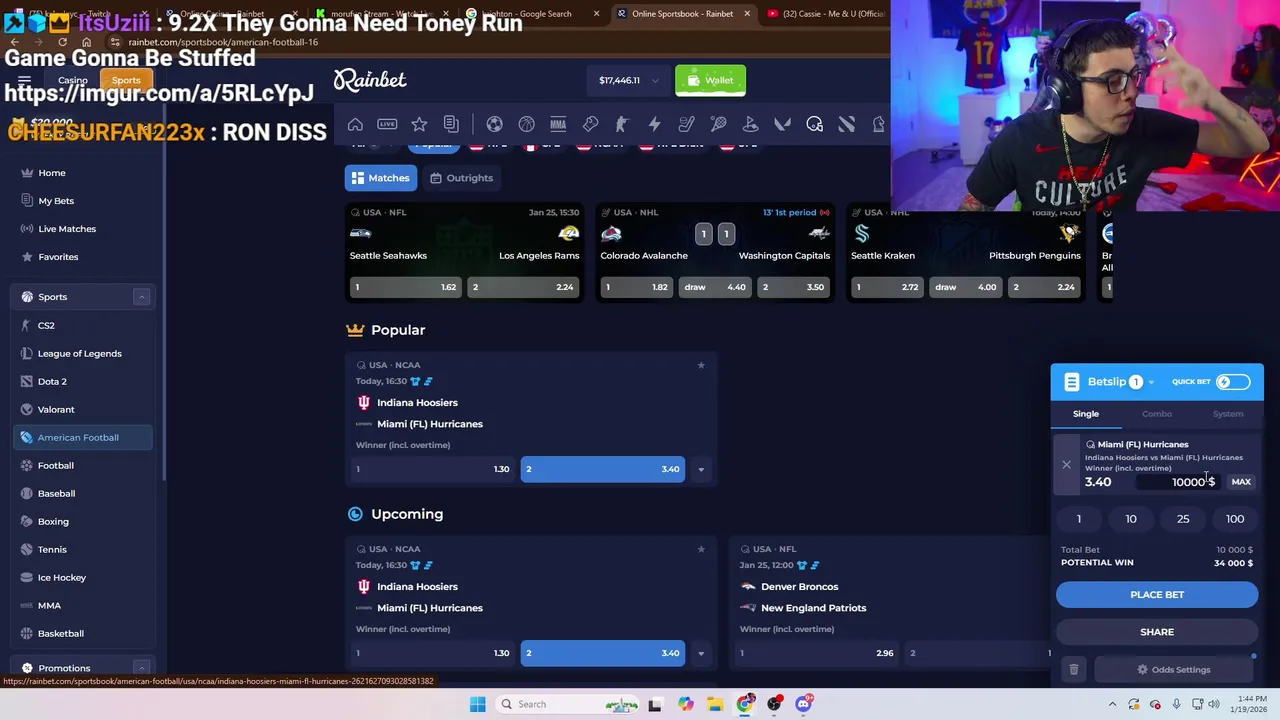The width and height of the screenshot is (1280, 720).
Task: Select the tennis racket sport icon
Action: point(718,124)
